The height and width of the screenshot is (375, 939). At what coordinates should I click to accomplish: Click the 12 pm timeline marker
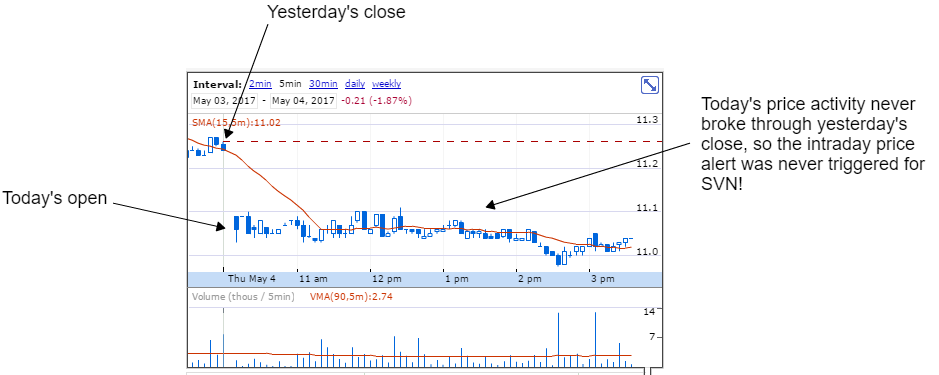pyautogui.click(x=387, y=279)
